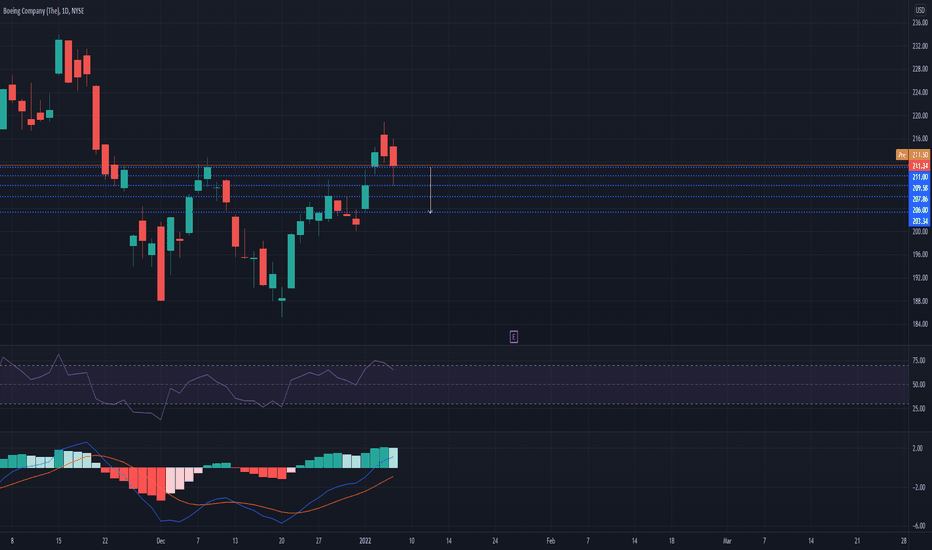Click the red 211.34 last price label
The height and width of the screenshot is (550, 932).
920,166
